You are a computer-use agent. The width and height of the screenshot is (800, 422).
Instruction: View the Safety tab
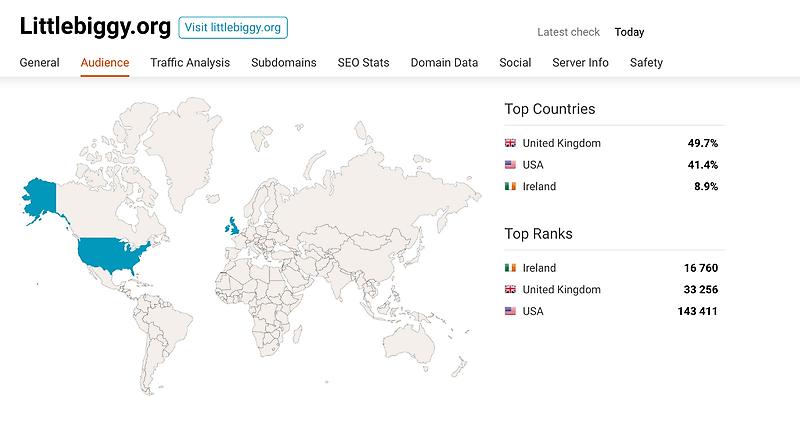(x=646, y=62)
